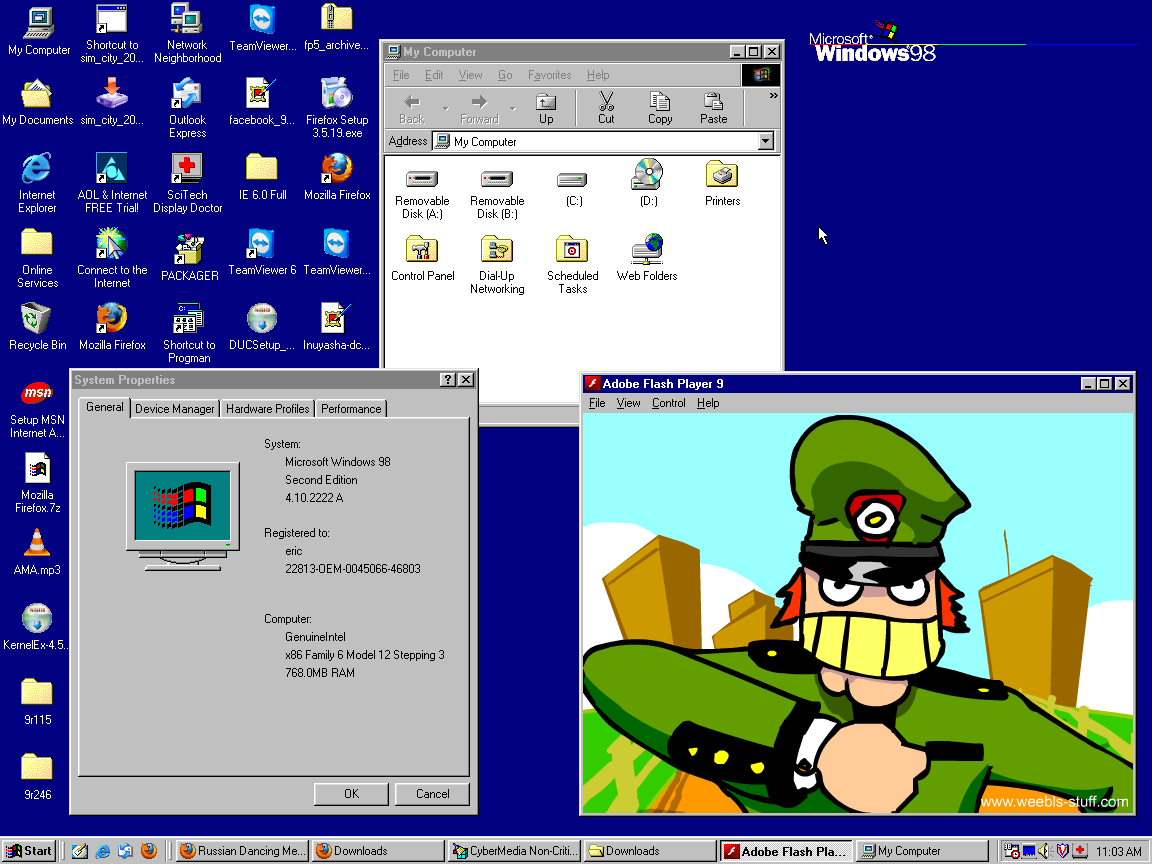Select the (D:) CD-ROM drive icon

click(x=648, y=182)
